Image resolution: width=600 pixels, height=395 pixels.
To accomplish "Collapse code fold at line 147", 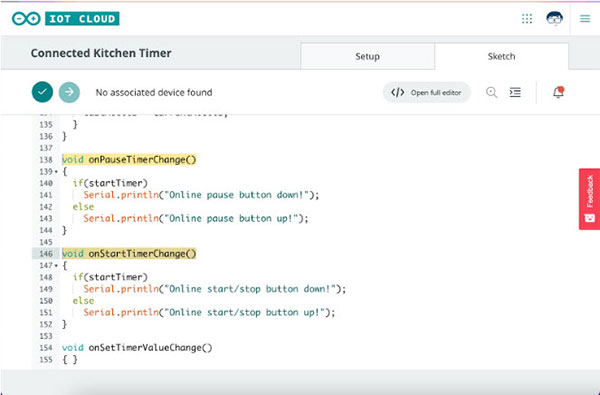I will click(56, 266).
